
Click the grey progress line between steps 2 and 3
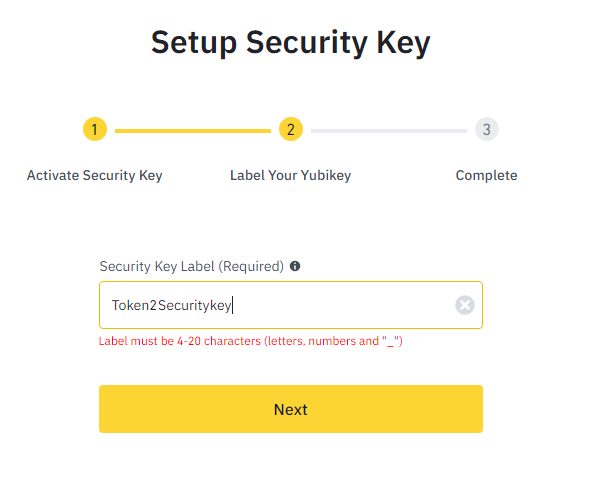pyautogui.click(x=389, y=131)
